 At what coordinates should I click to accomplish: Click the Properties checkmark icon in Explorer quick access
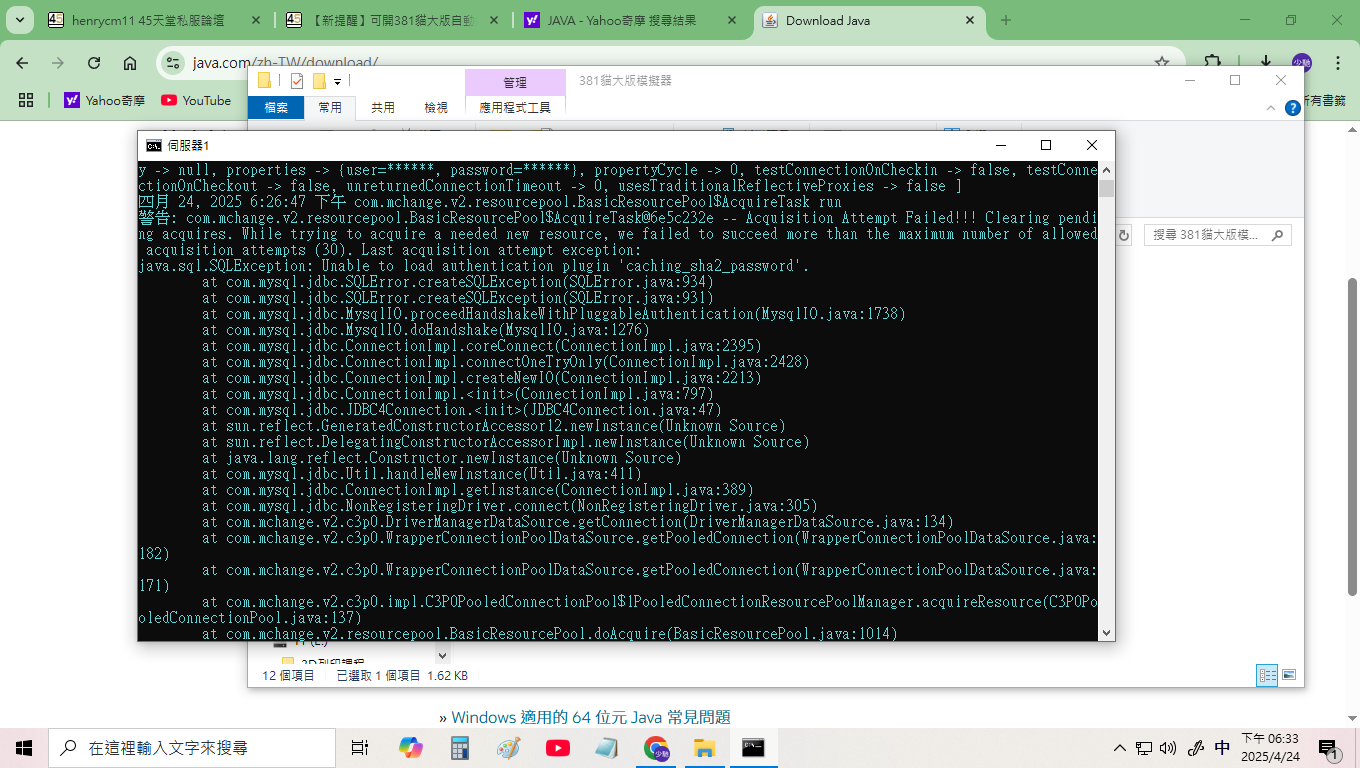click(x=297, y=81)
